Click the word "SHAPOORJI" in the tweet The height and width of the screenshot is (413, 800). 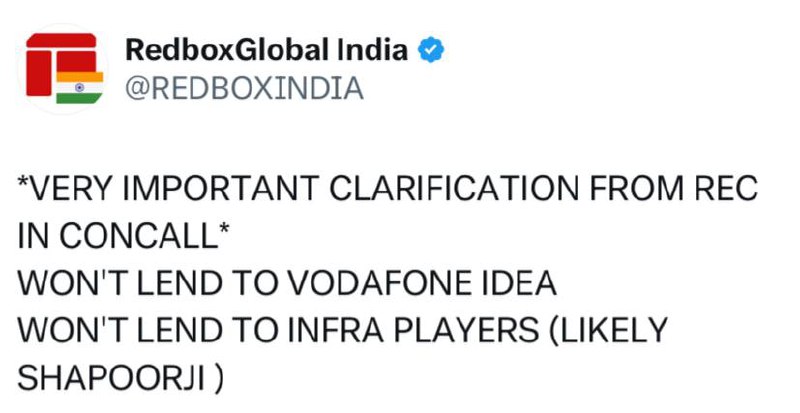coord(111,378)
